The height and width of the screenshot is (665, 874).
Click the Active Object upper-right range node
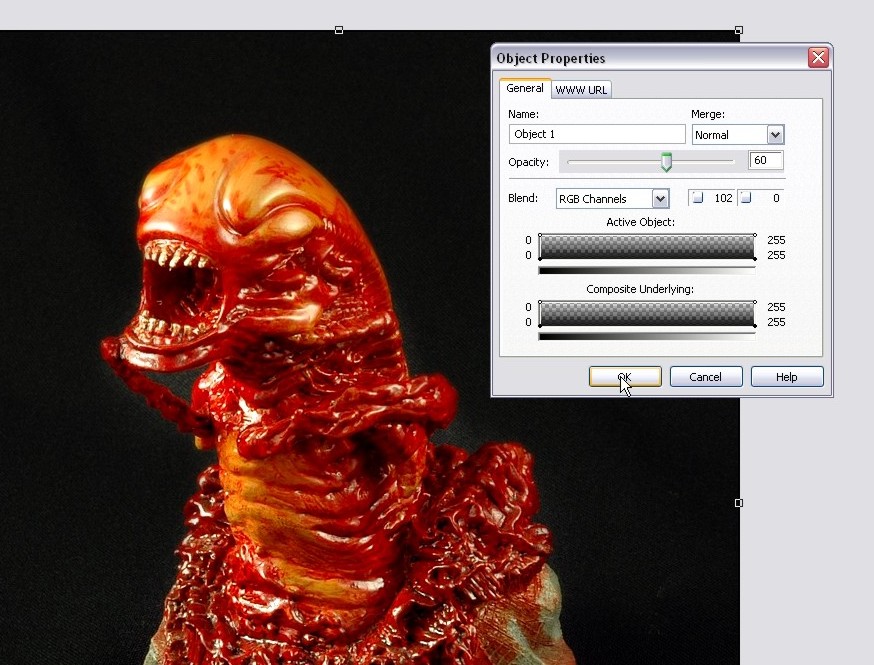point(755,235)
